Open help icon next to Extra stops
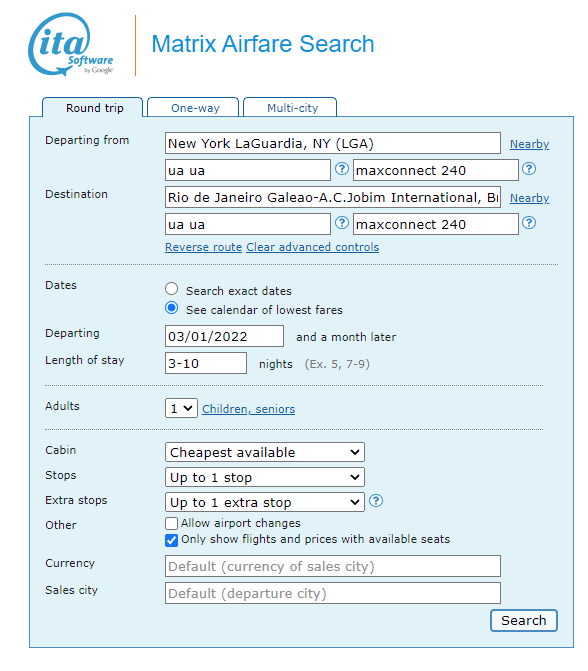Image resolution: width=588 pixels, height=671 pixels. click(x=376, y=501)
